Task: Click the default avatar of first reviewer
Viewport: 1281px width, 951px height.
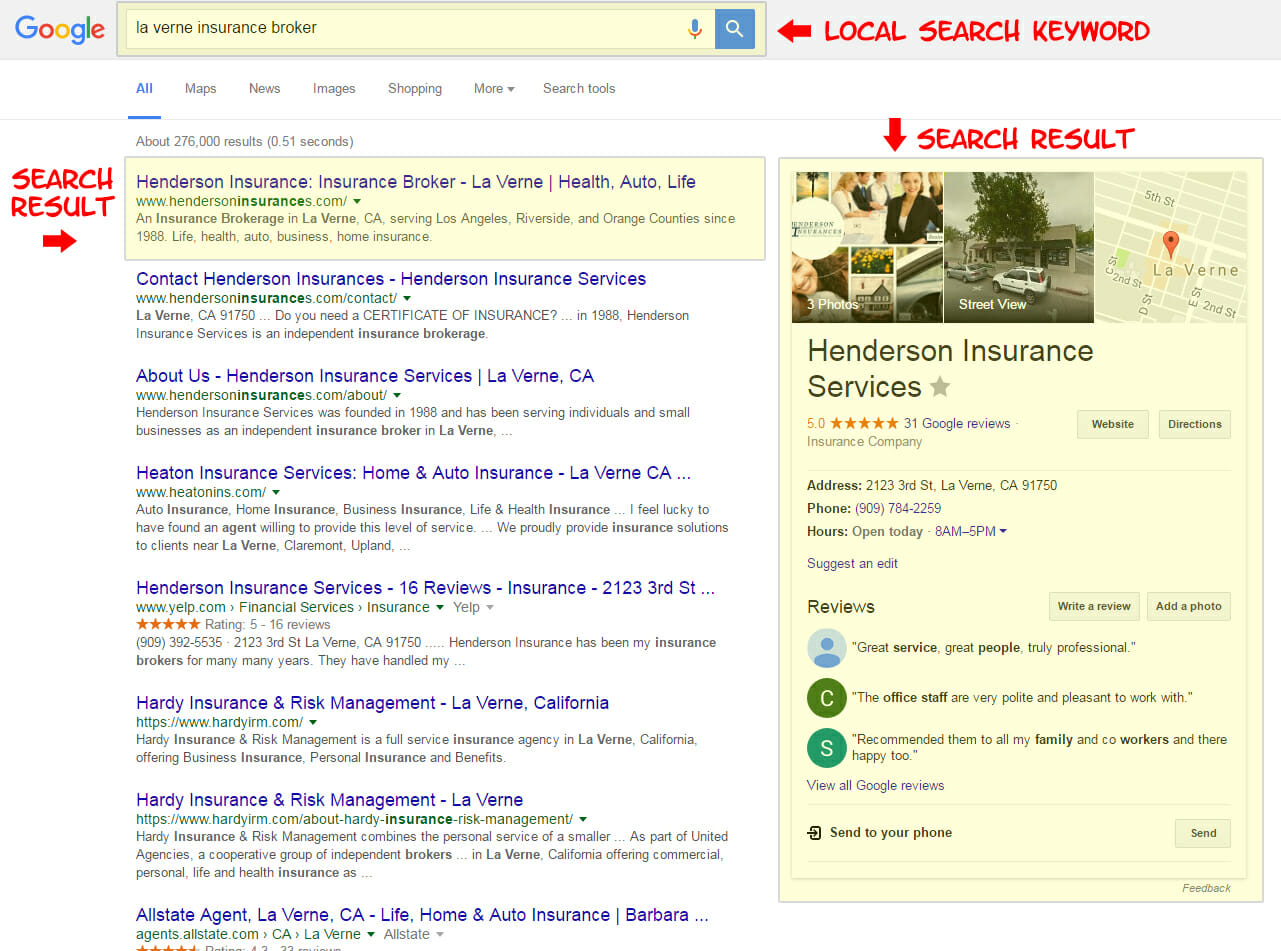Action: (x=827, y=648)
